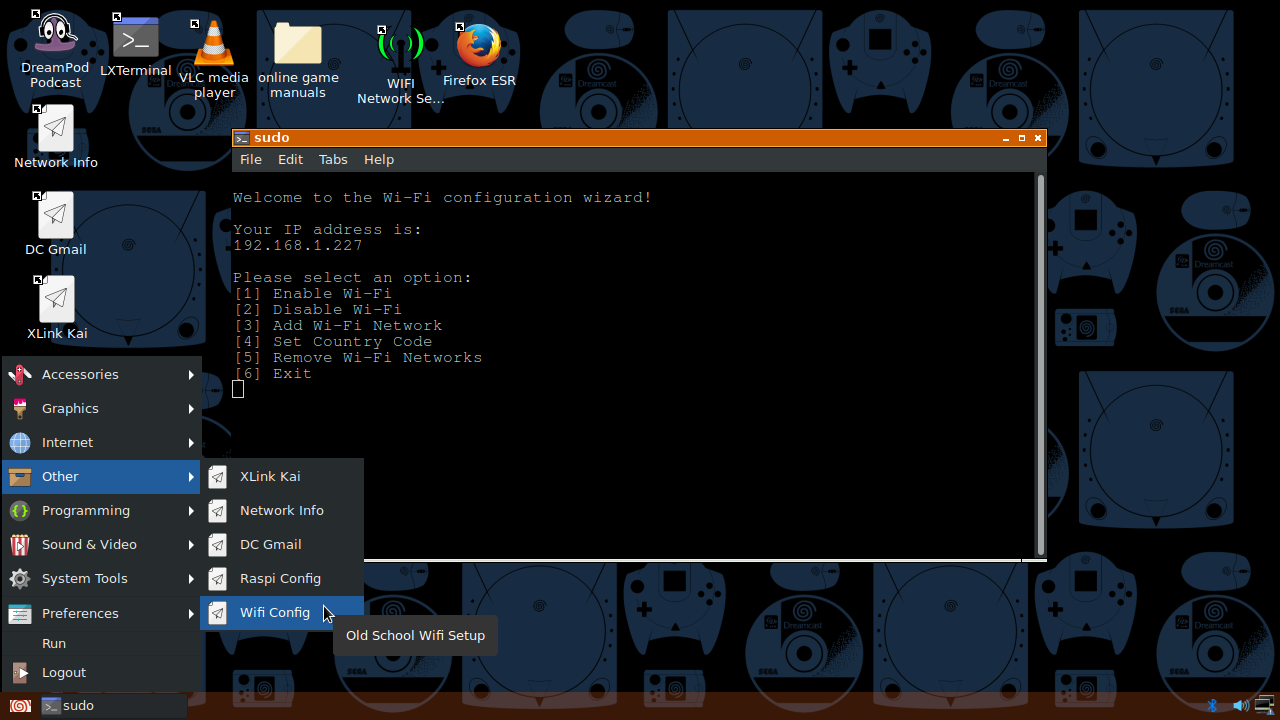Open WIFI Network Setup desktop icon
This screenshot has width=1280, height=720.
(400, 64)
